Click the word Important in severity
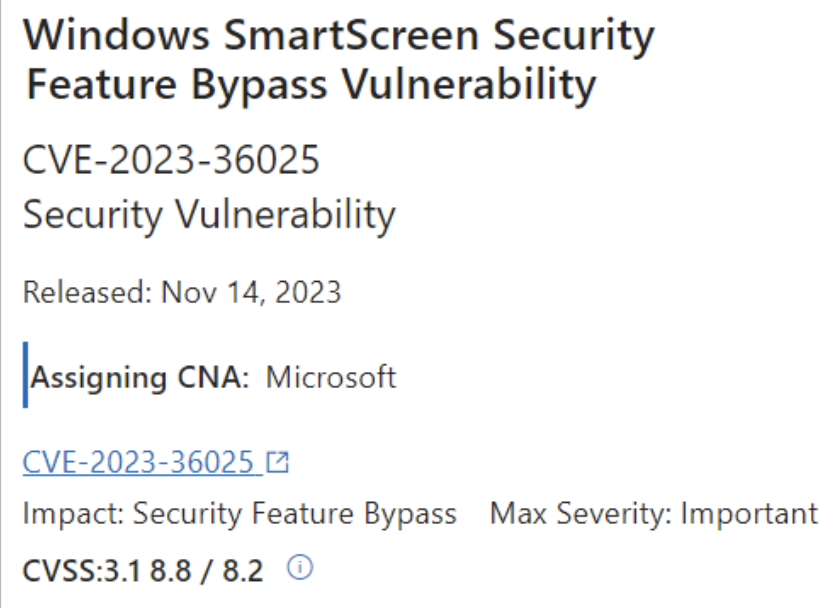The image size is (838, 608). (x=749, y=515)
